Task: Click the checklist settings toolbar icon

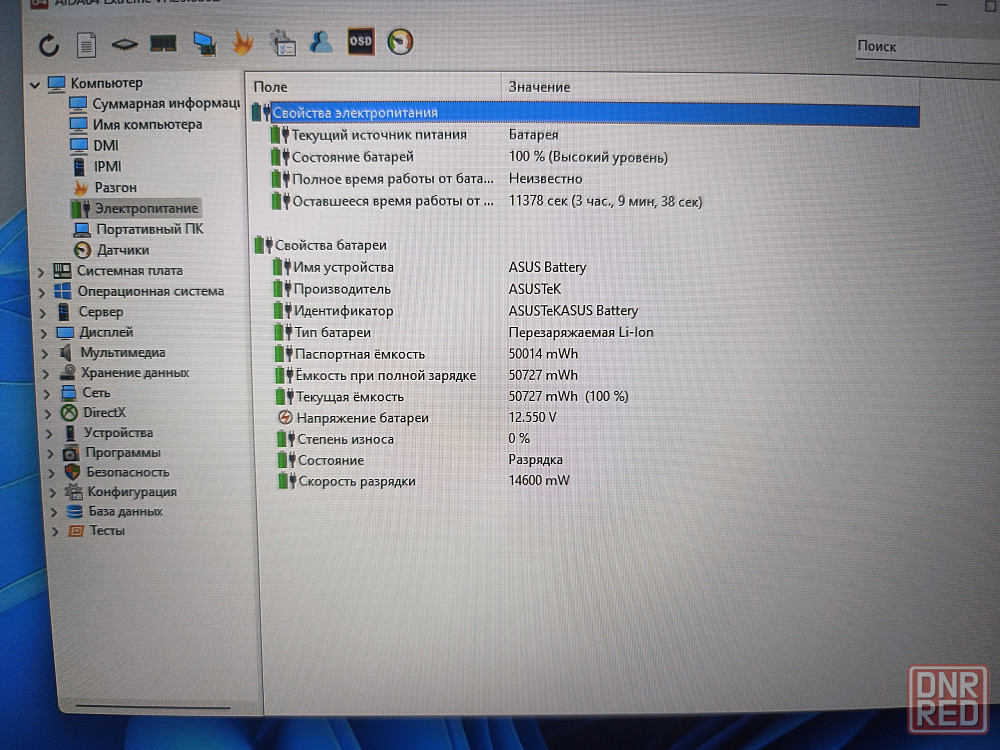Action: (283, 43)
